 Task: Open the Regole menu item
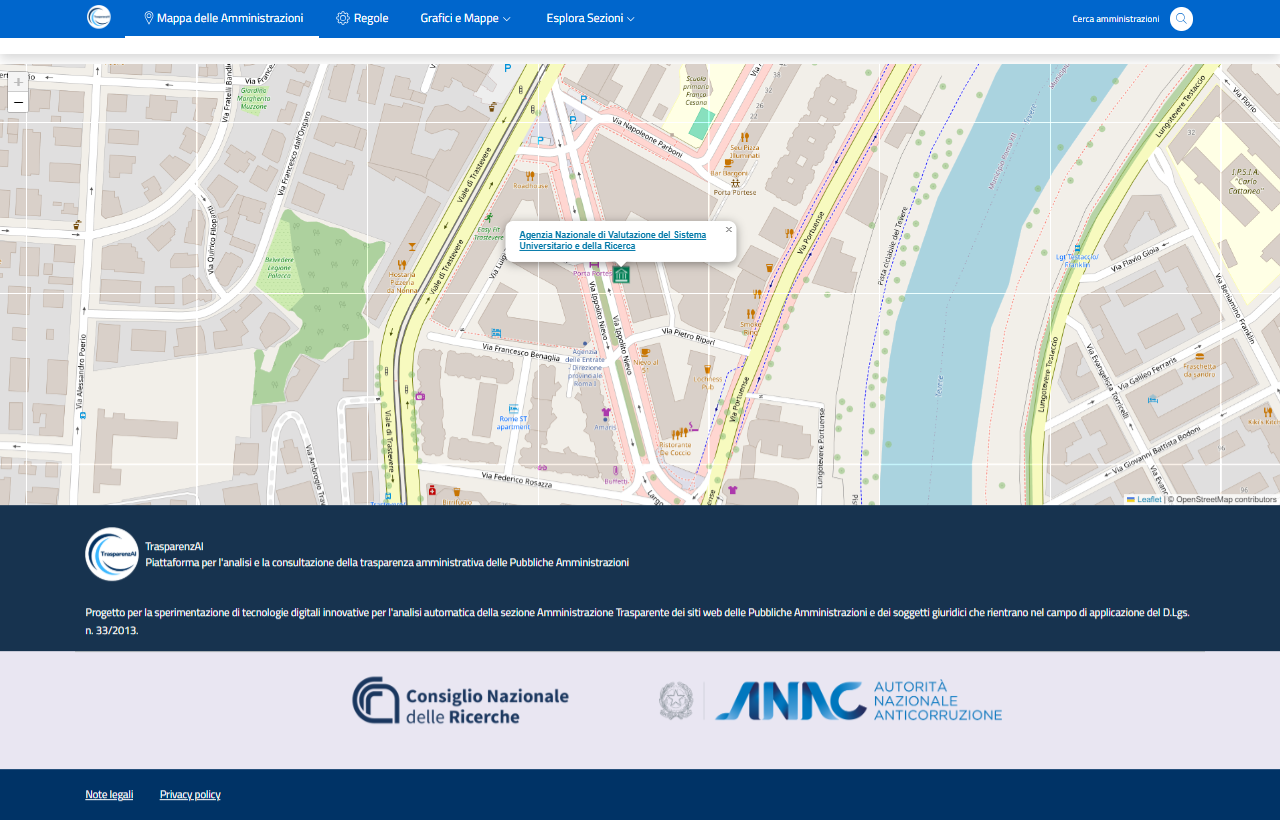(362, 18)
